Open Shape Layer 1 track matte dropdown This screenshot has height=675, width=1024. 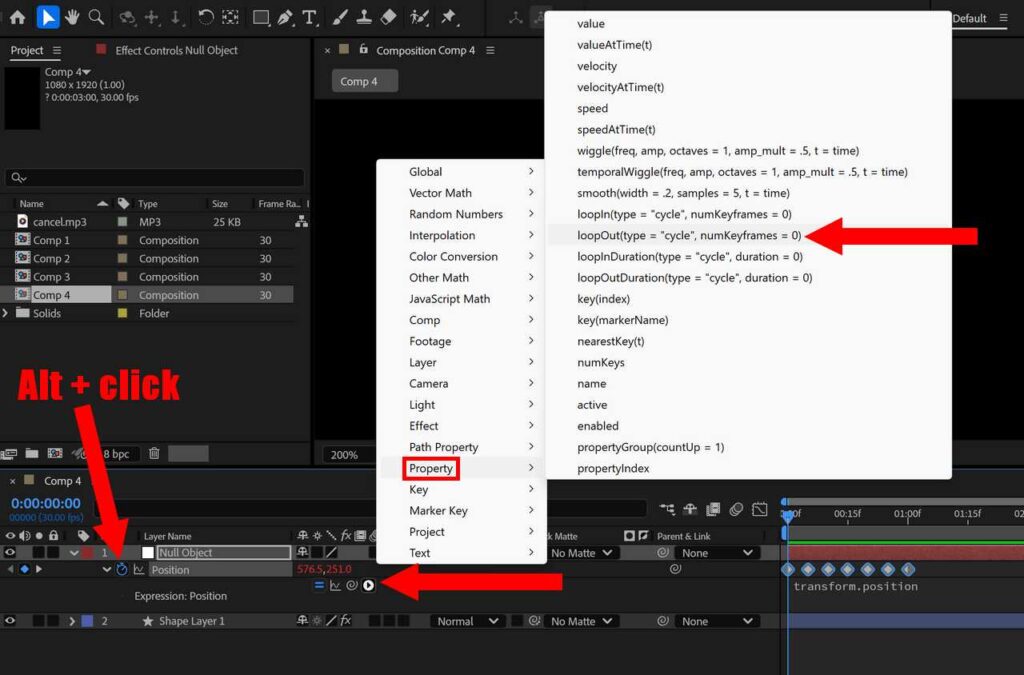click(x=583, y=621)
